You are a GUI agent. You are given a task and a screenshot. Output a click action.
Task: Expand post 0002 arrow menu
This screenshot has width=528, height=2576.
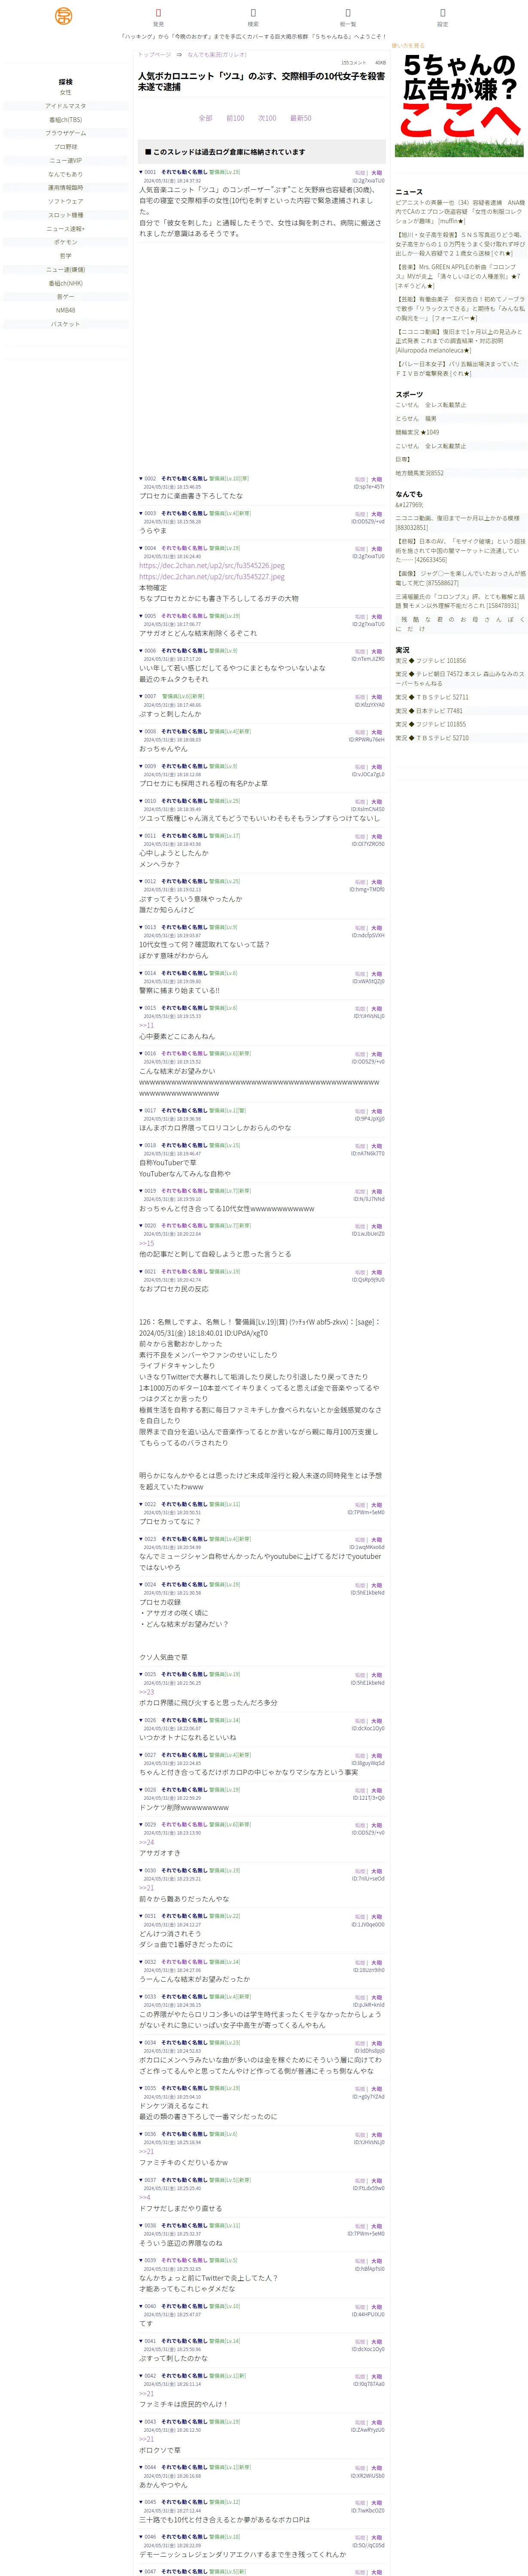pyautogui.click(x=141, y=479)
